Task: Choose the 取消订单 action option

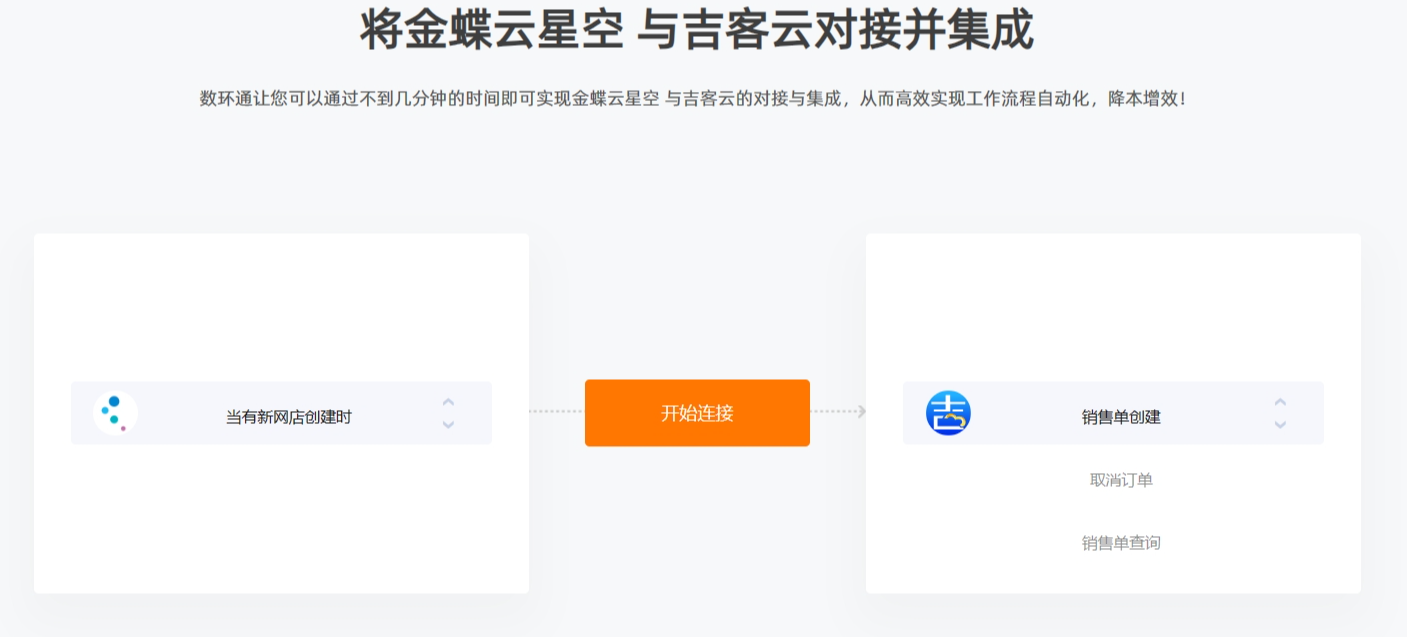Action: click(1121, 480)
